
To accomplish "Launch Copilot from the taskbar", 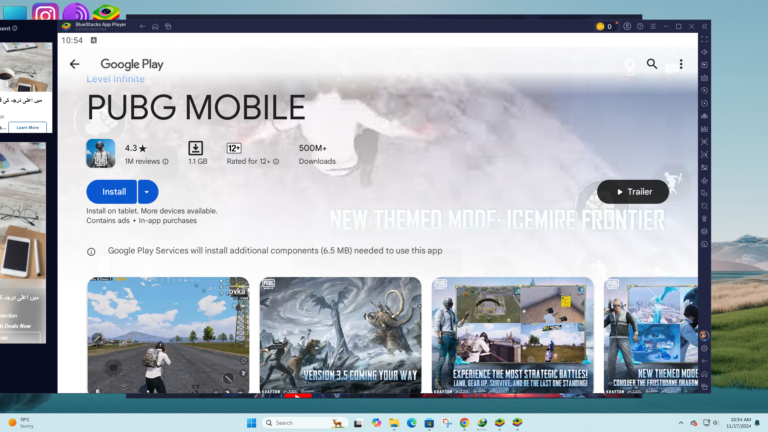I will click(x=376, y=423).
